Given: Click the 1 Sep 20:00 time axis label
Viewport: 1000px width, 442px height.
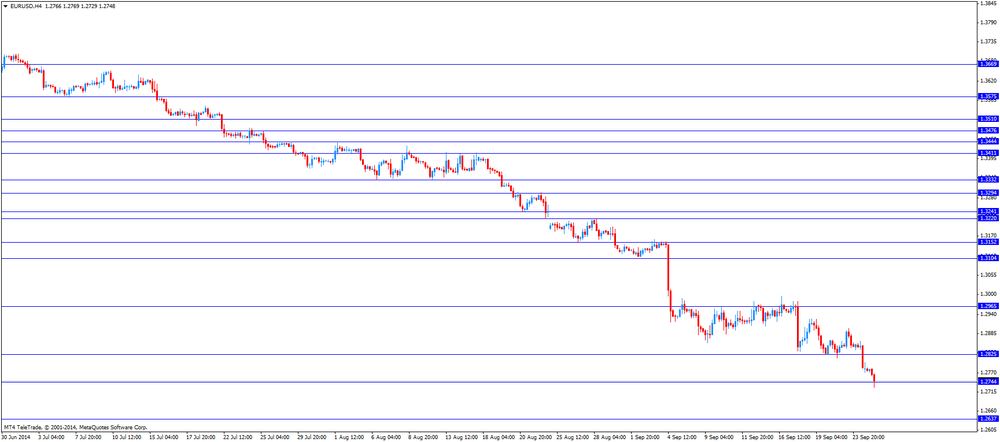Looking at the screenshot, I should [x=647, y=438].
